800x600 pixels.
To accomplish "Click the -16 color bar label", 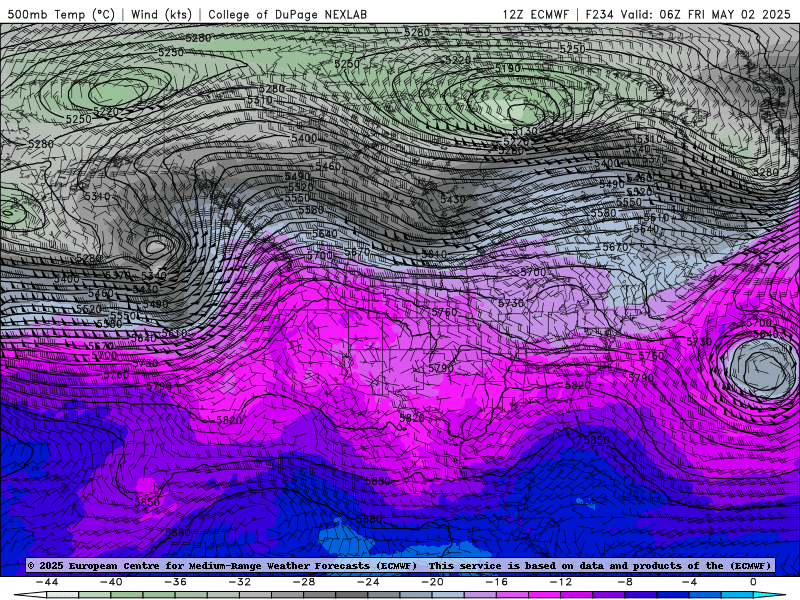I will coord(496,582).
